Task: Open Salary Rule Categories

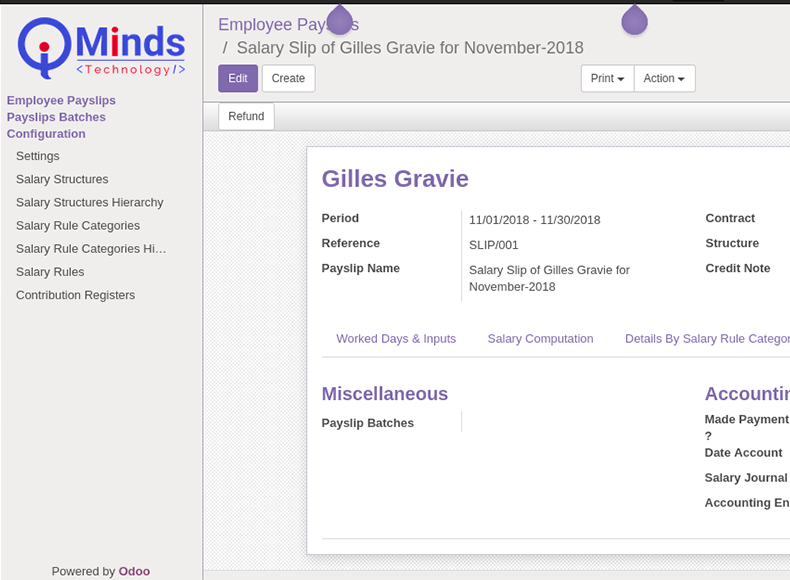Action: (x=78, y=226)
